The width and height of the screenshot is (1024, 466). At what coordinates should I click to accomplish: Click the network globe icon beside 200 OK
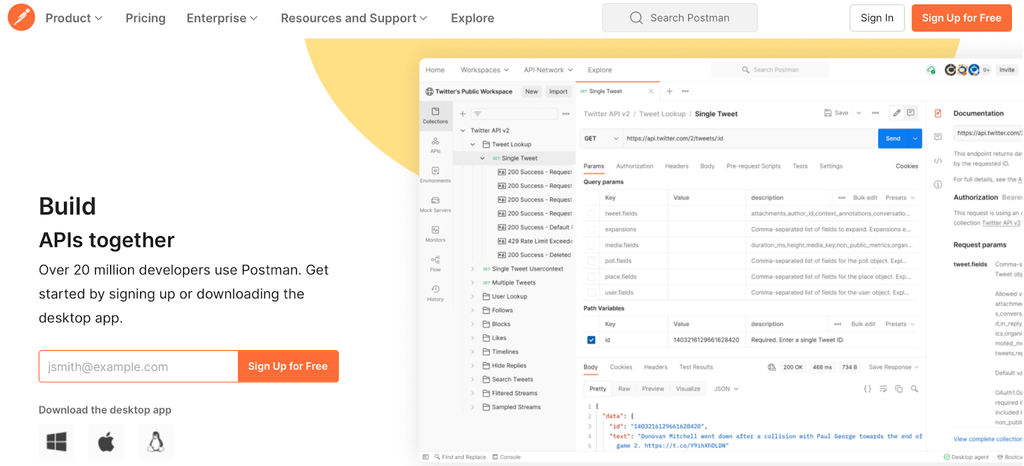tap(771, 367)
